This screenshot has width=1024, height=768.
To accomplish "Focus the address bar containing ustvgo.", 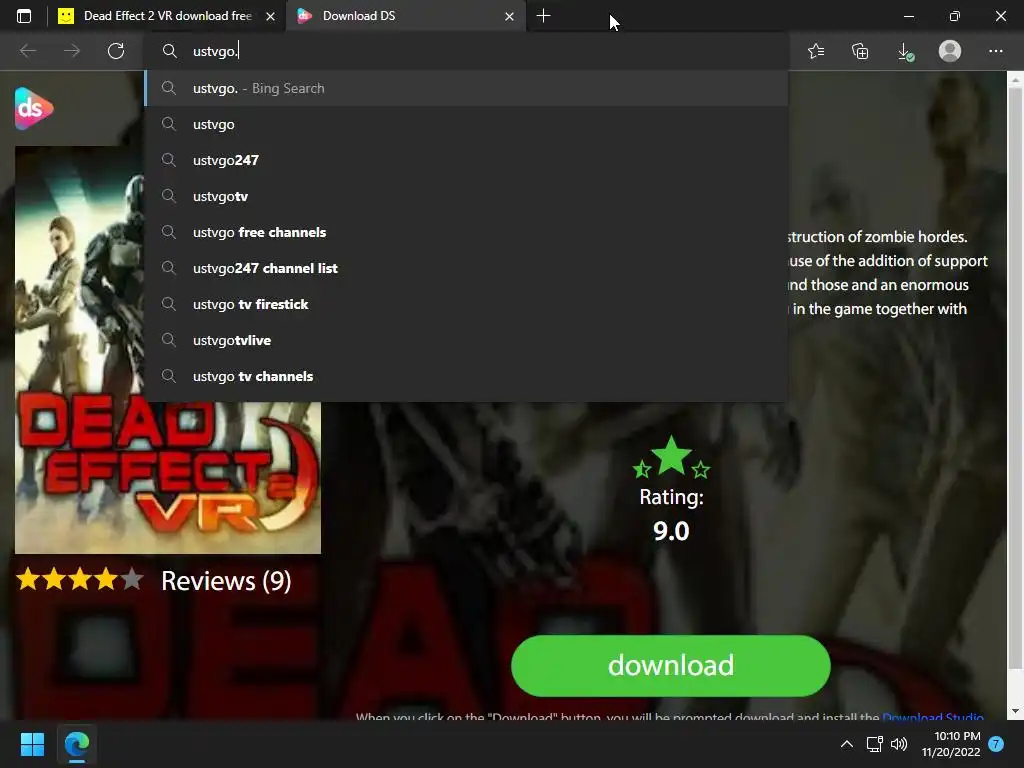I will point(466,51).
